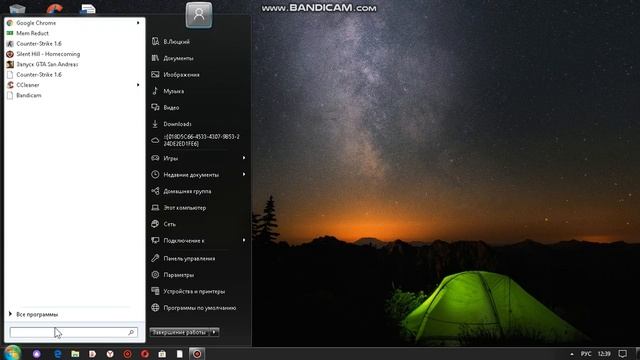640x360 pixels.
Task: Open File Explorer from the taskbar
Action: point(75,354)
